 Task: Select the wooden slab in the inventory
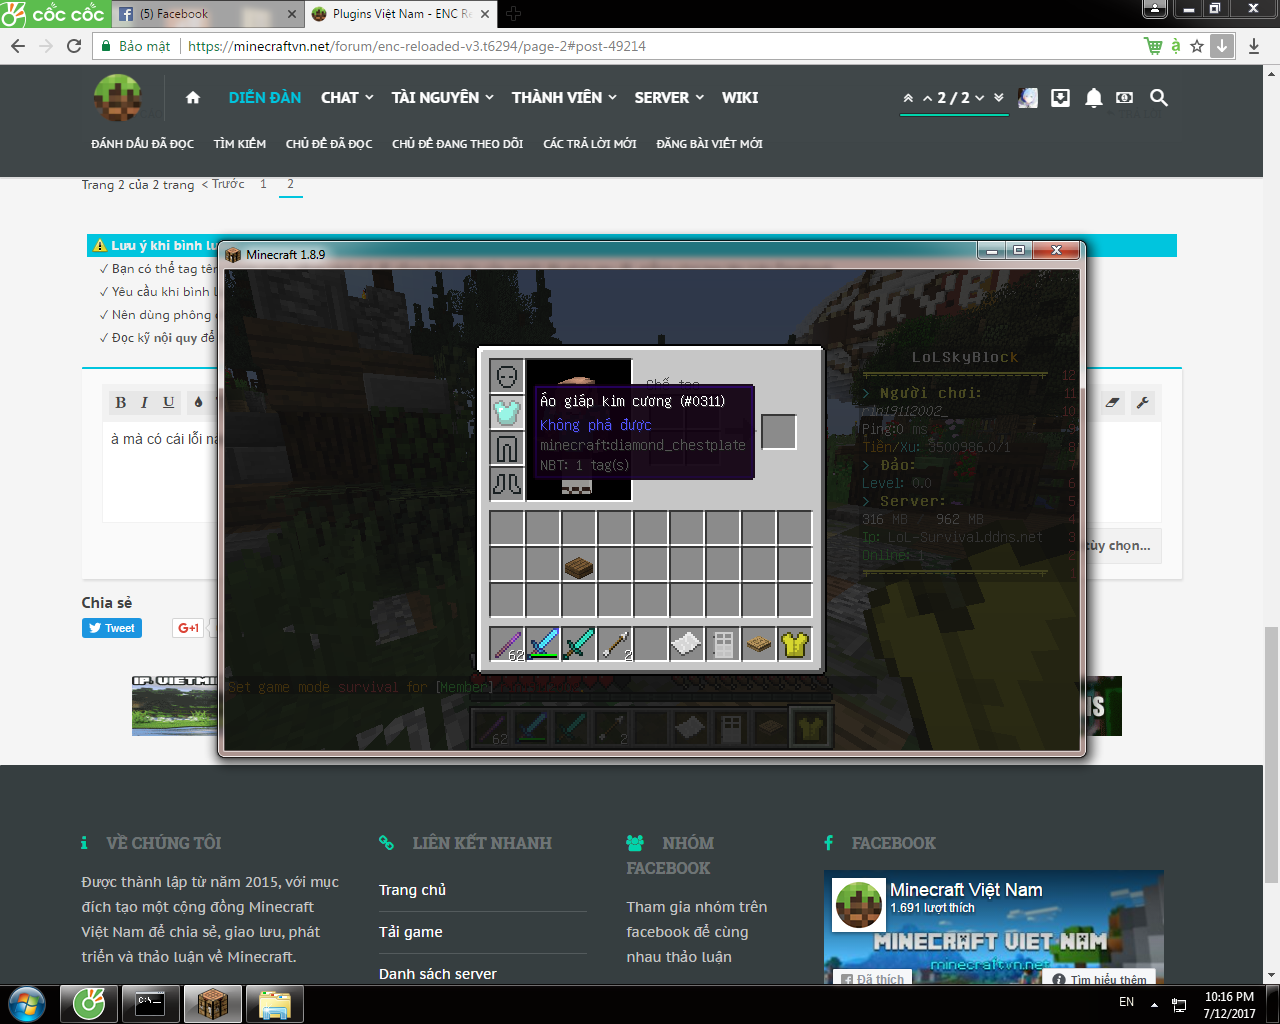579,565
